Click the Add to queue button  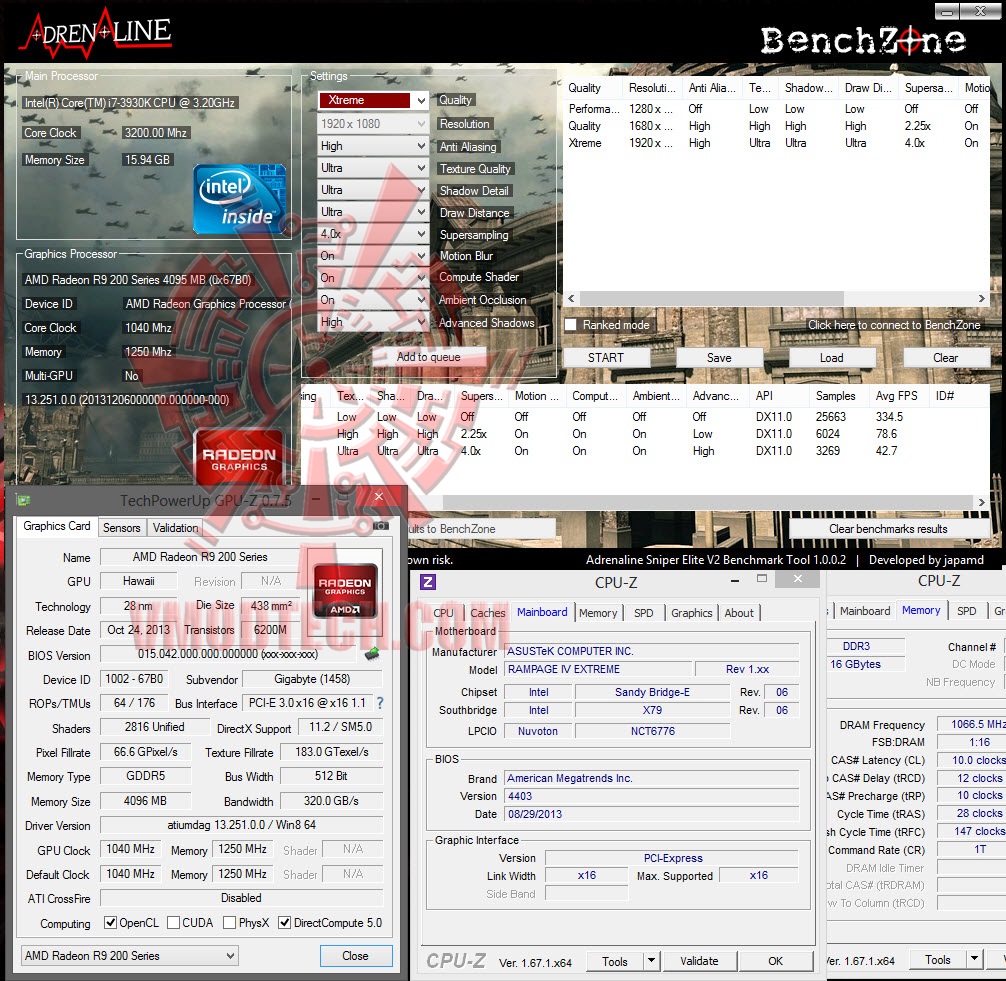click(429, 357)
